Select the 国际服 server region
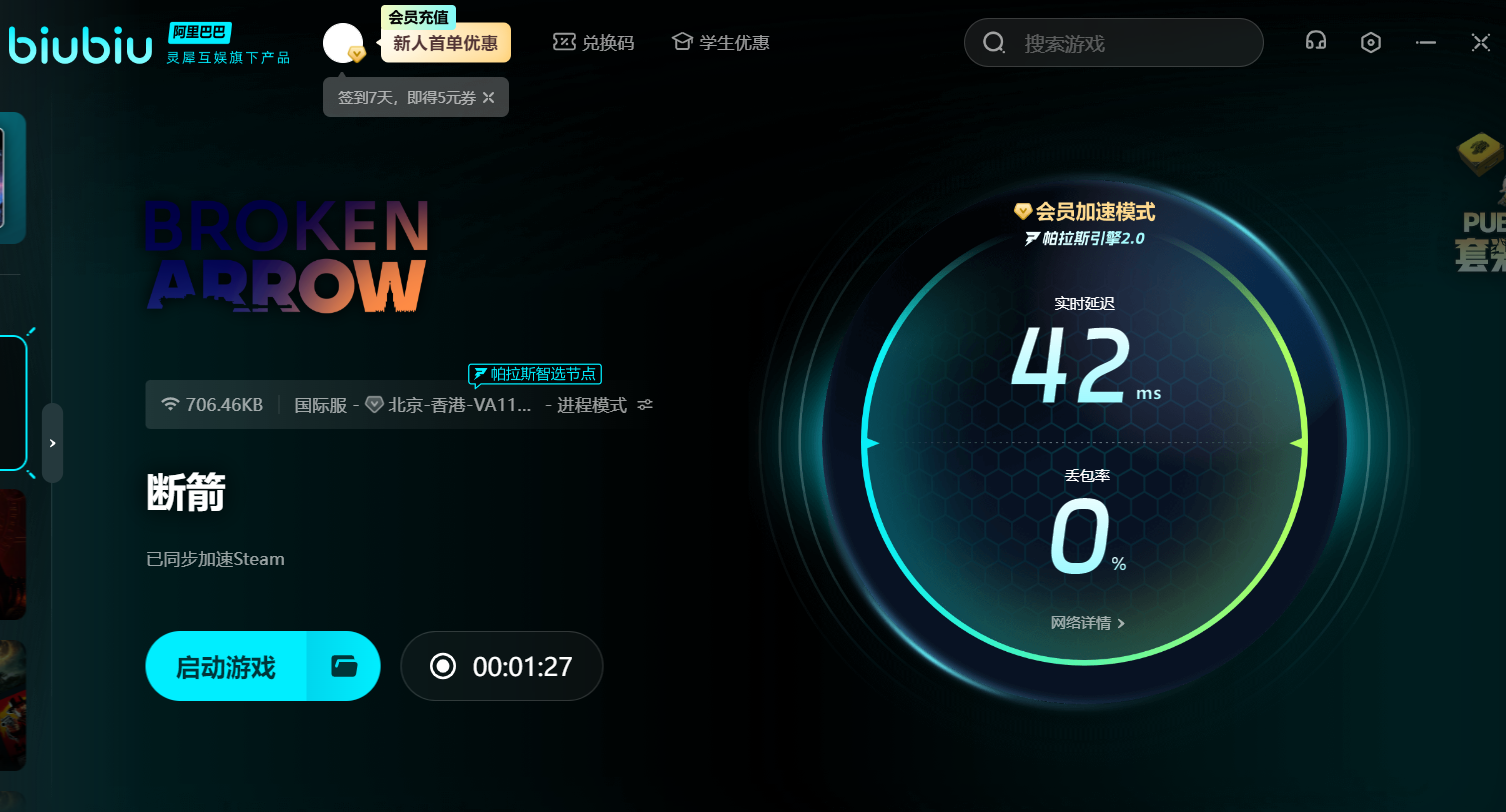This screenshot has width=1506, height=812. 320,405
